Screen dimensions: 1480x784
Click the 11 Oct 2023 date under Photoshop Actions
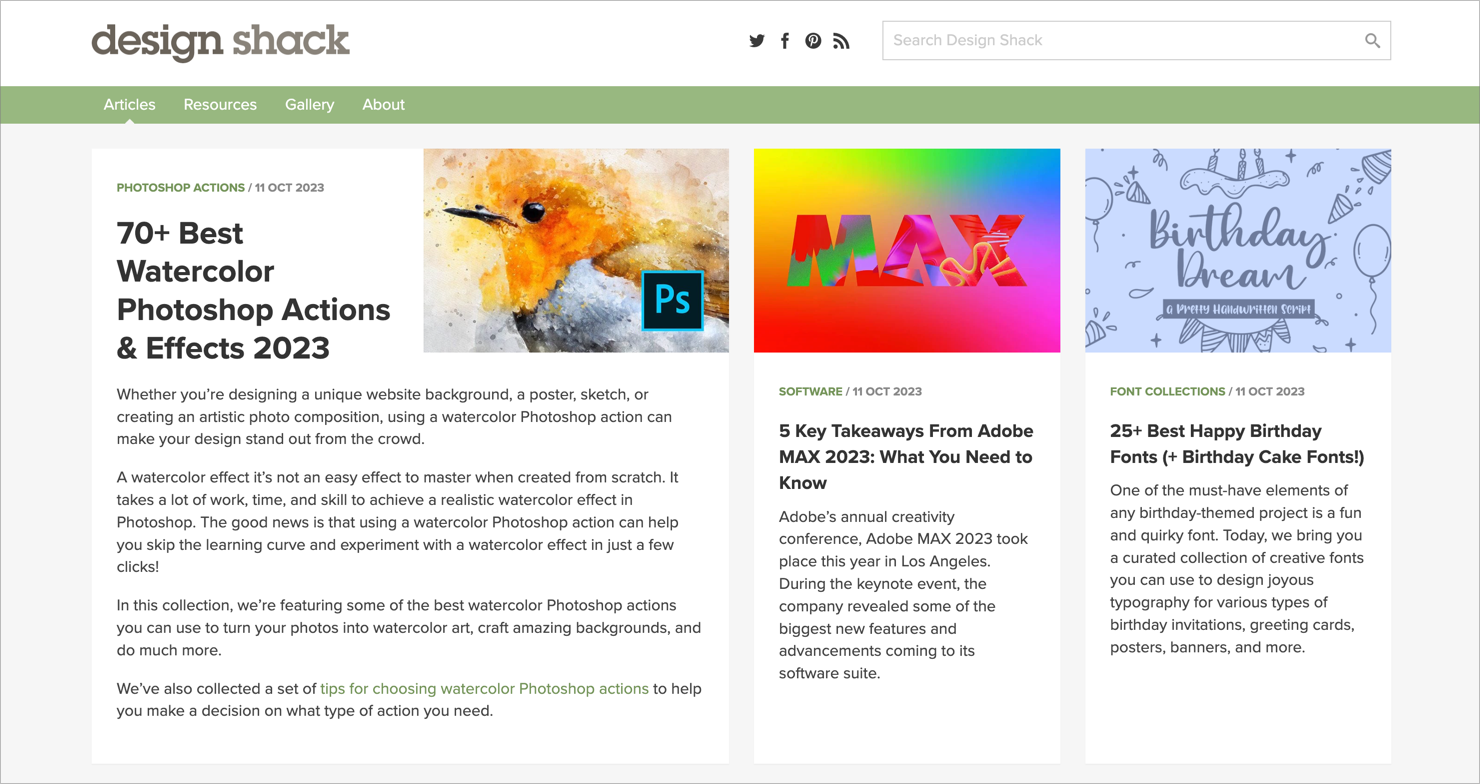(289, 187)
